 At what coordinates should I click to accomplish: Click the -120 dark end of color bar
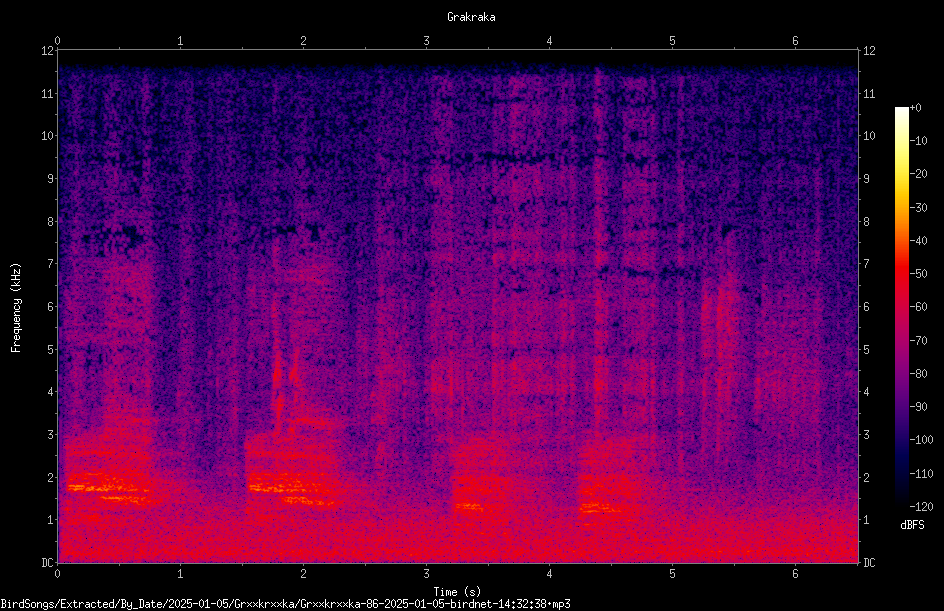pyautogui.click(x=901, y=504)
